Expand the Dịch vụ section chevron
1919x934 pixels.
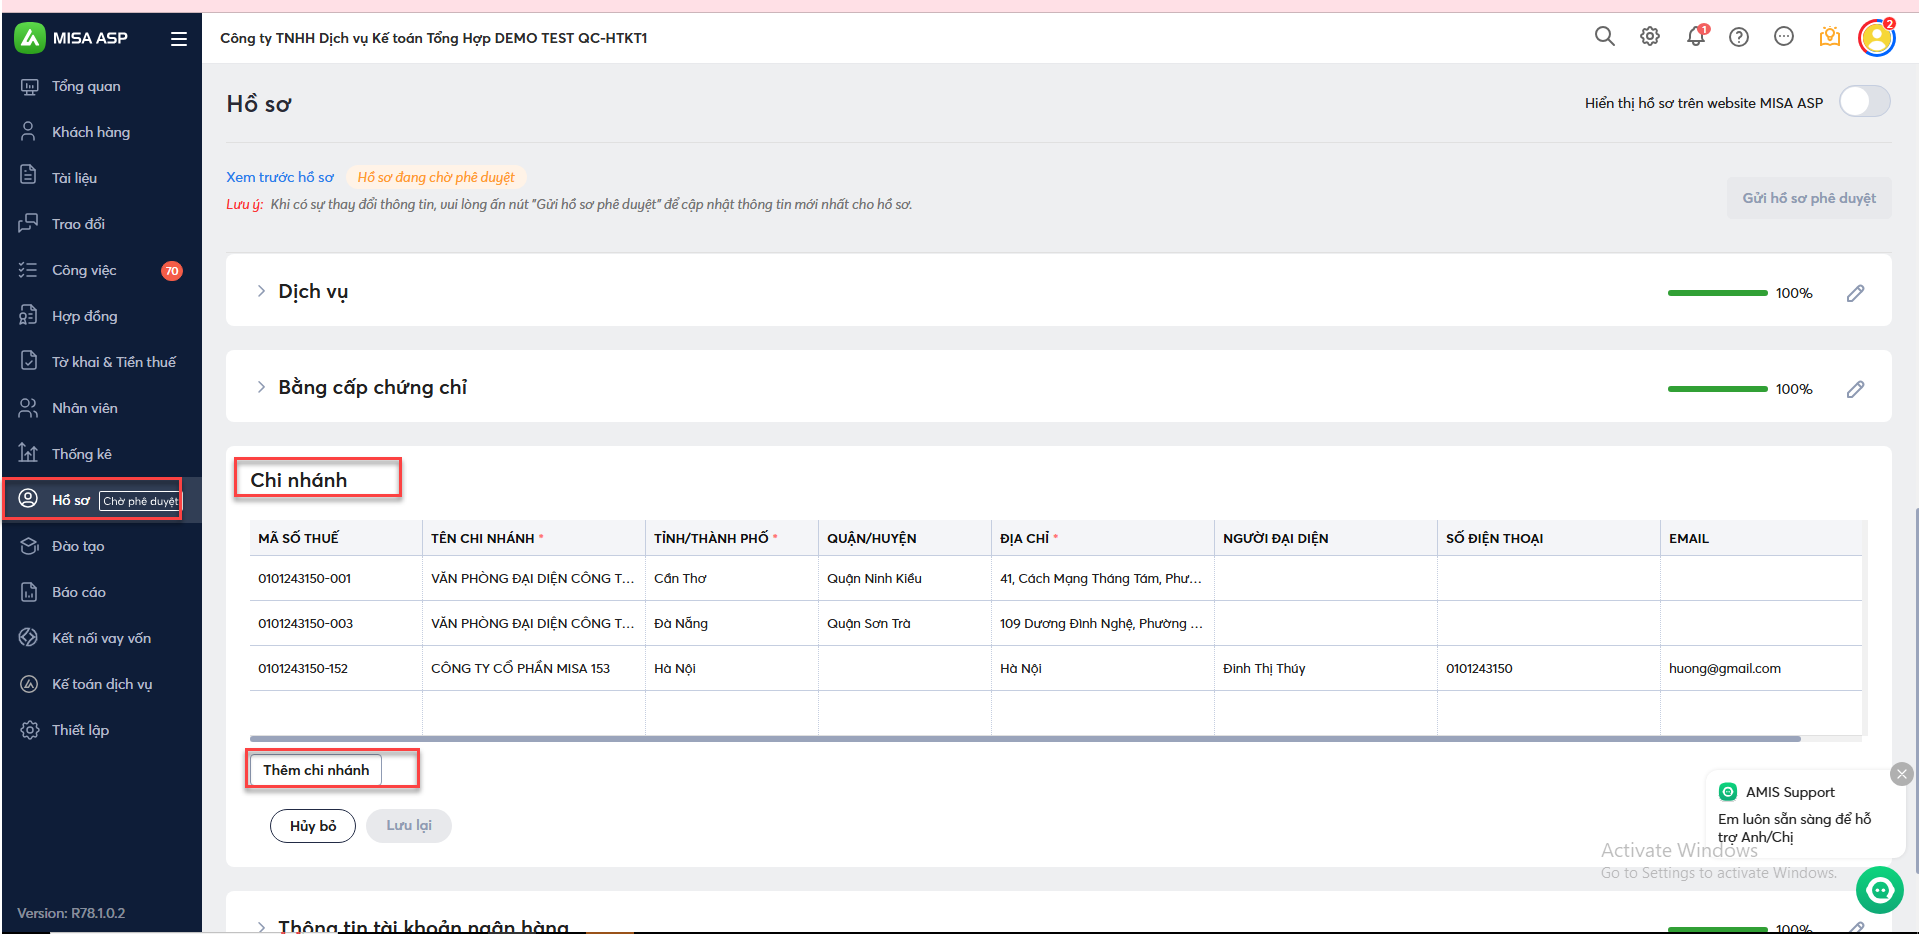261,291
